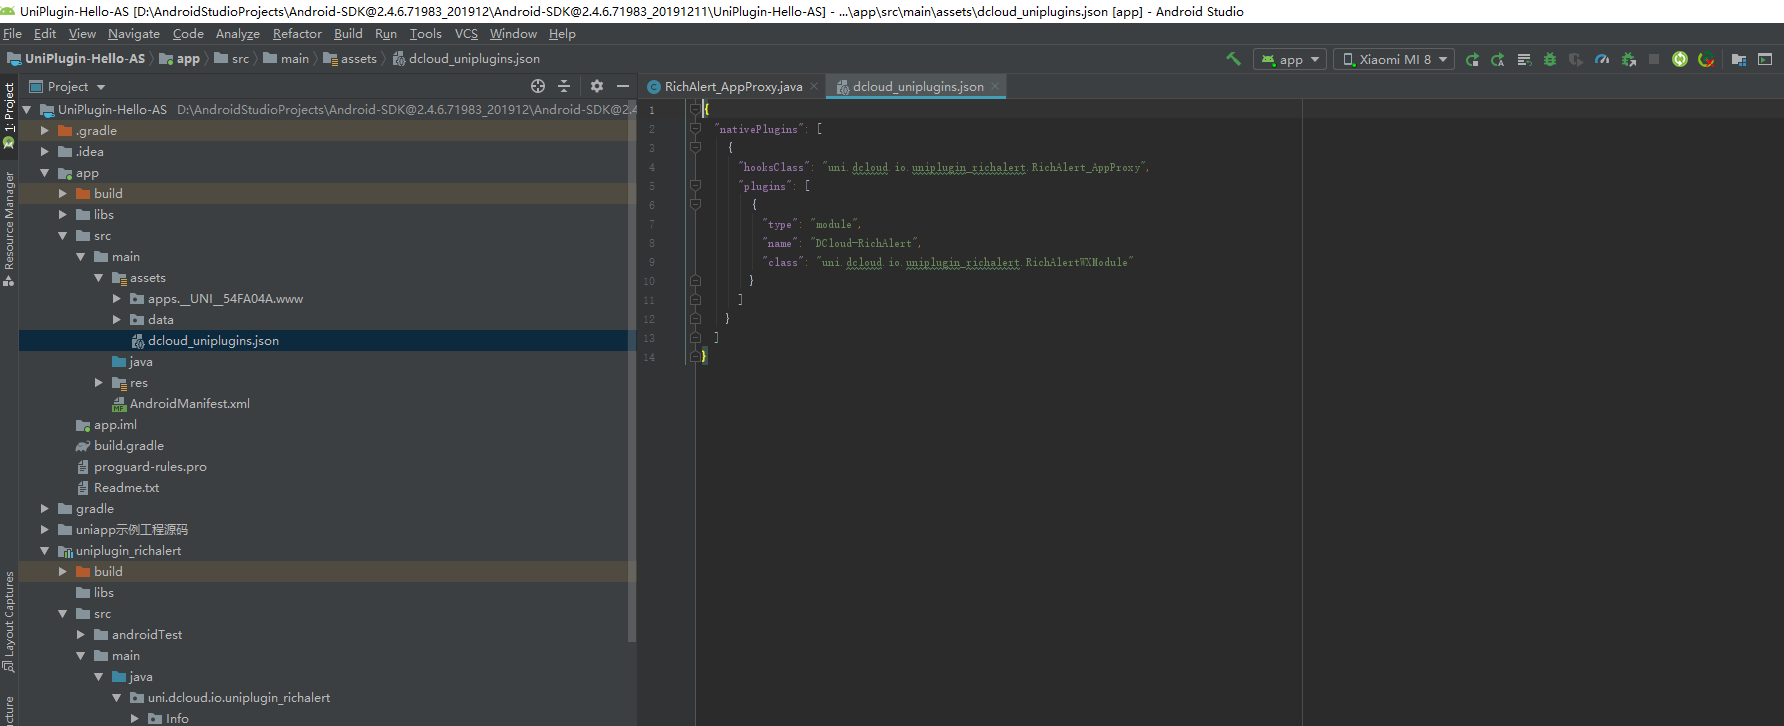Open Project panel gear settings
Screen dimensions: 1784x726
click(x=597, y=87)
